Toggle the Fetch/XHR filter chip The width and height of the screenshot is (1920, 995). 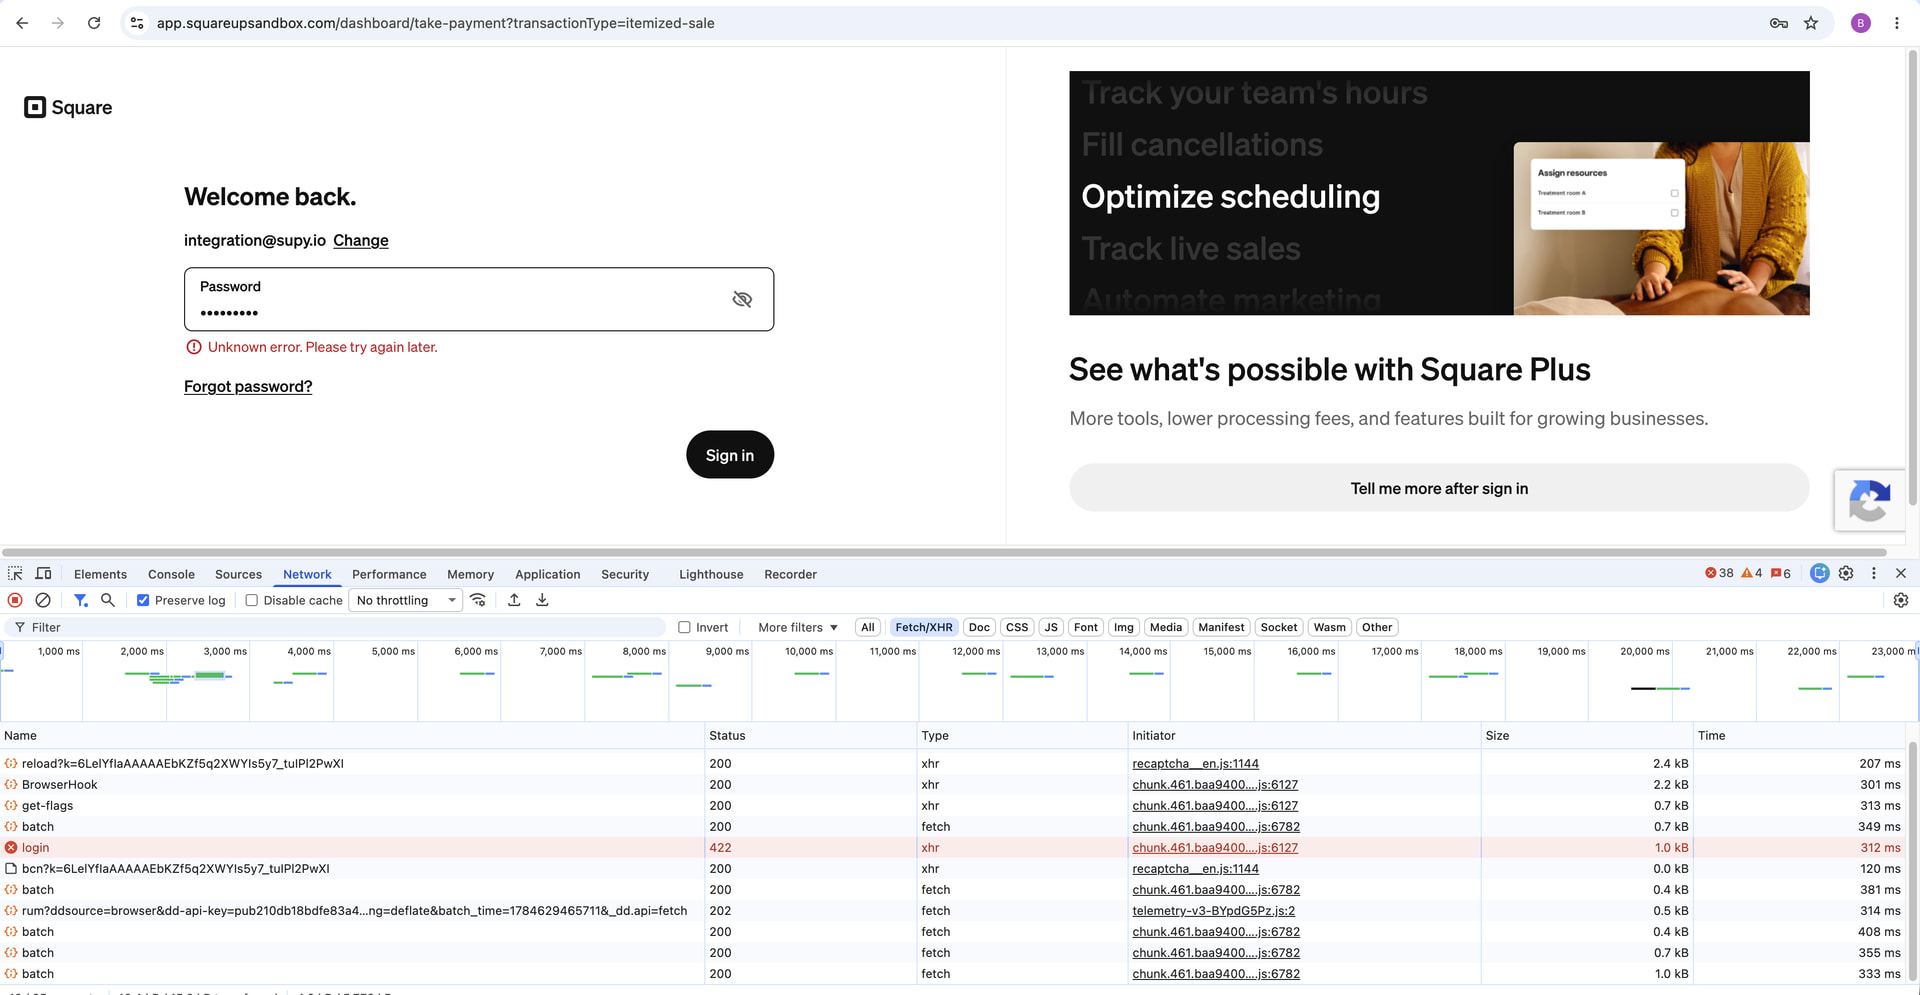click(x=924, y=627)
